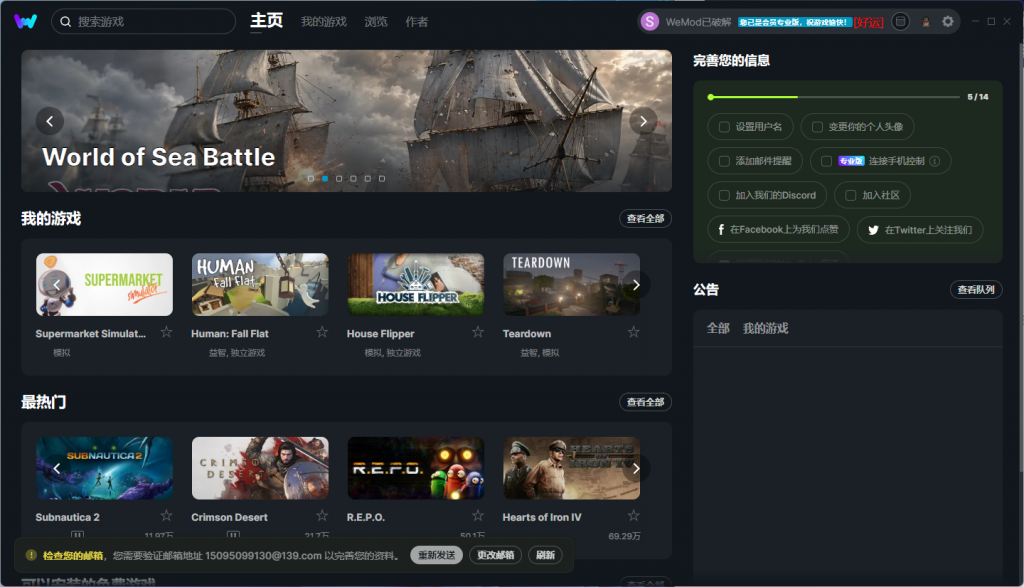Select the first banner carousel dot
The image size is (1024, 587).
point(311,178)
